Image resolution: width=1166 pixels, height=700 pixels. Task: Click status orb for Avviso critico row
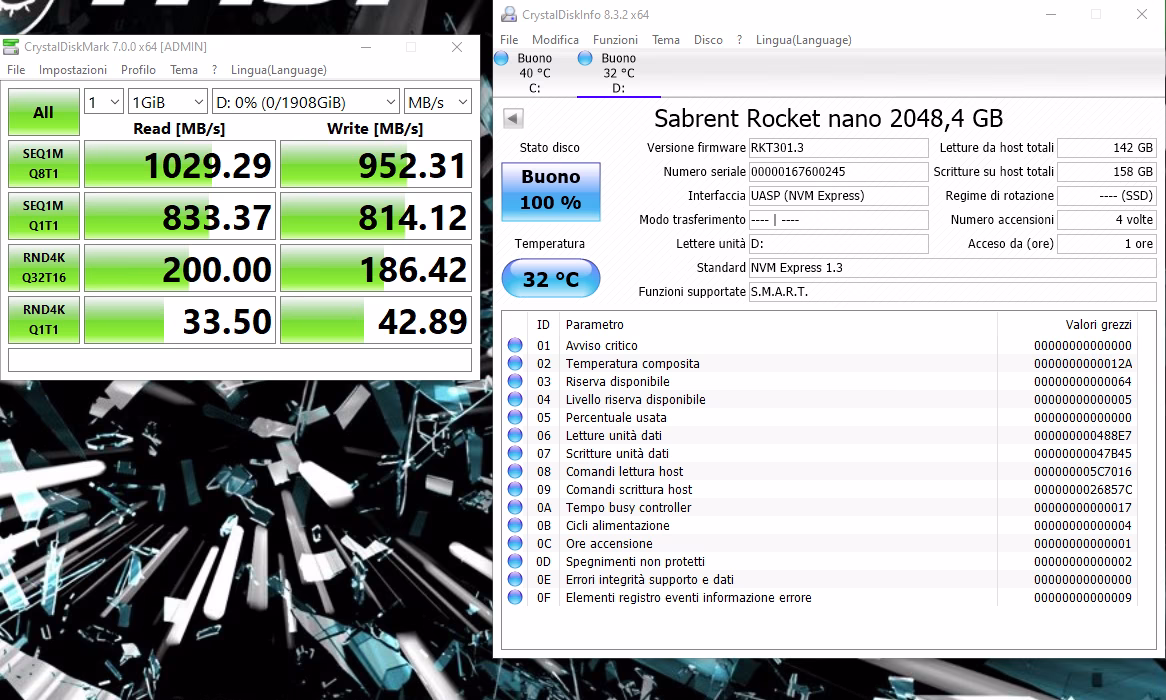coord(515,345)
